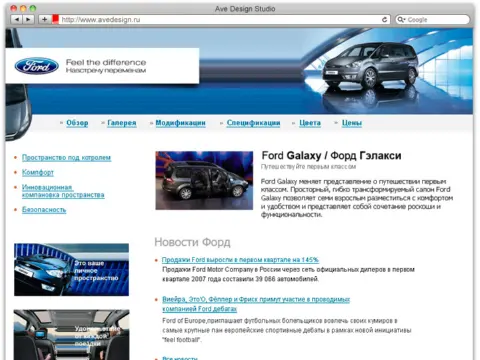Maximize window with the green button
This screenshot has width=480, height=360.
(x=33, y=8)
